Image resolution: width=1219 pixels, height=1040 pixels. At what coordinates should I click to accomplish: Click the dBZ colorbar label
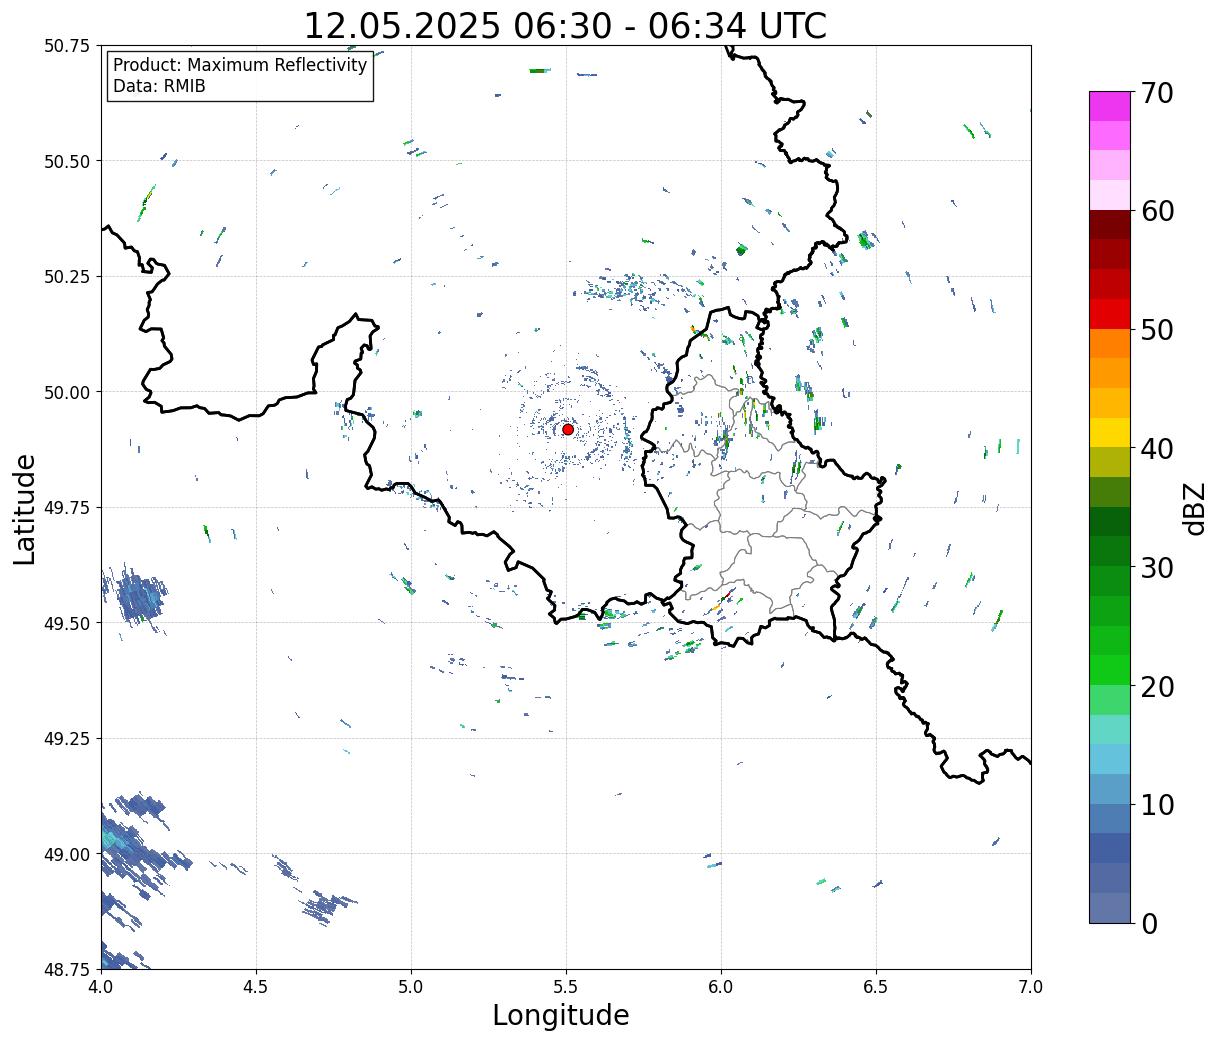(1194, 508)
